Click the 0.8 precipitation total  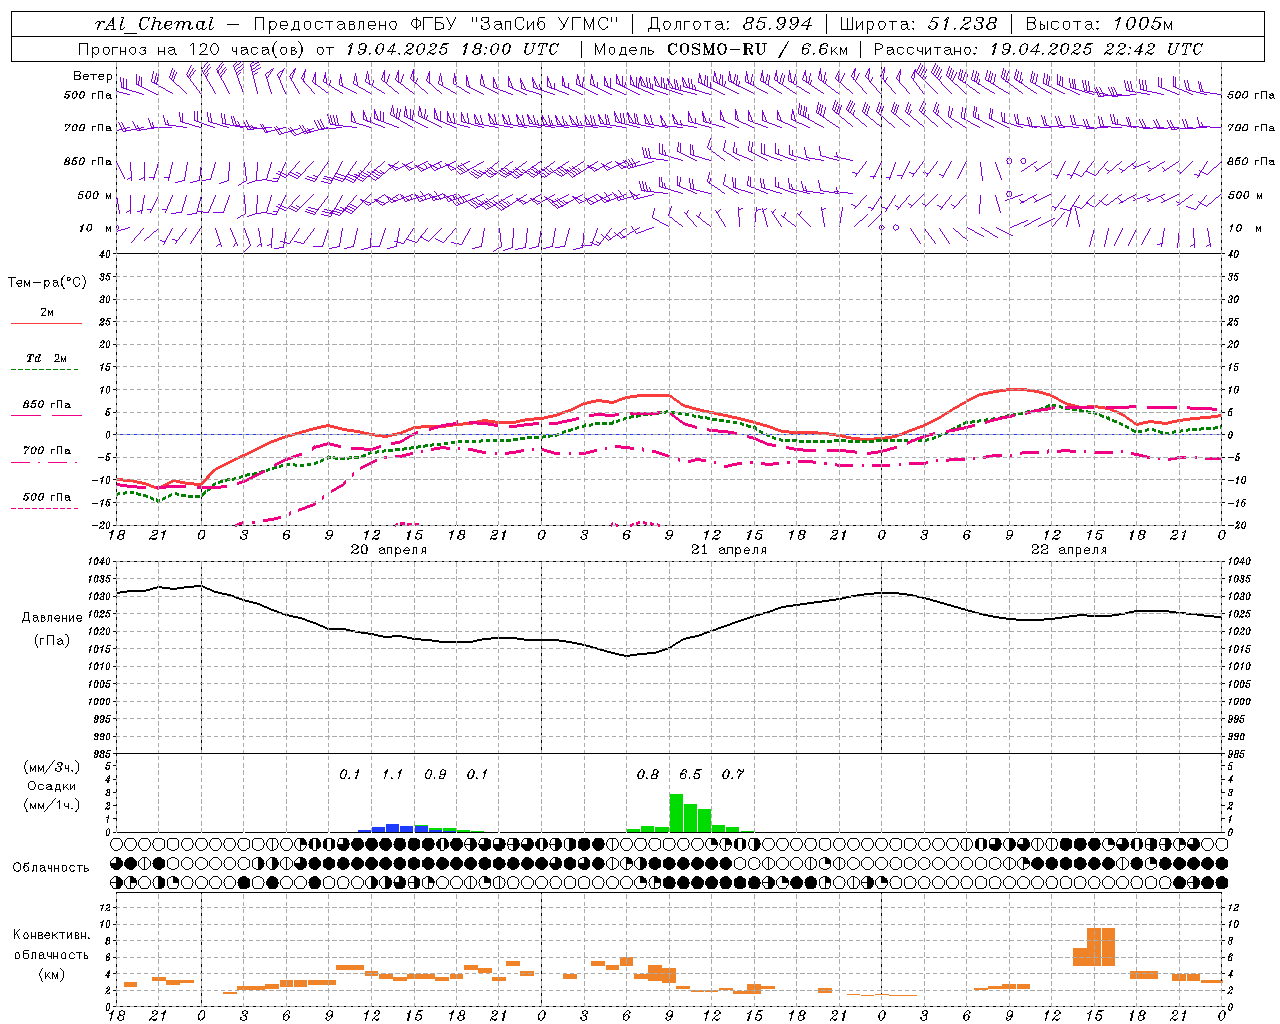tap(648, 775)
